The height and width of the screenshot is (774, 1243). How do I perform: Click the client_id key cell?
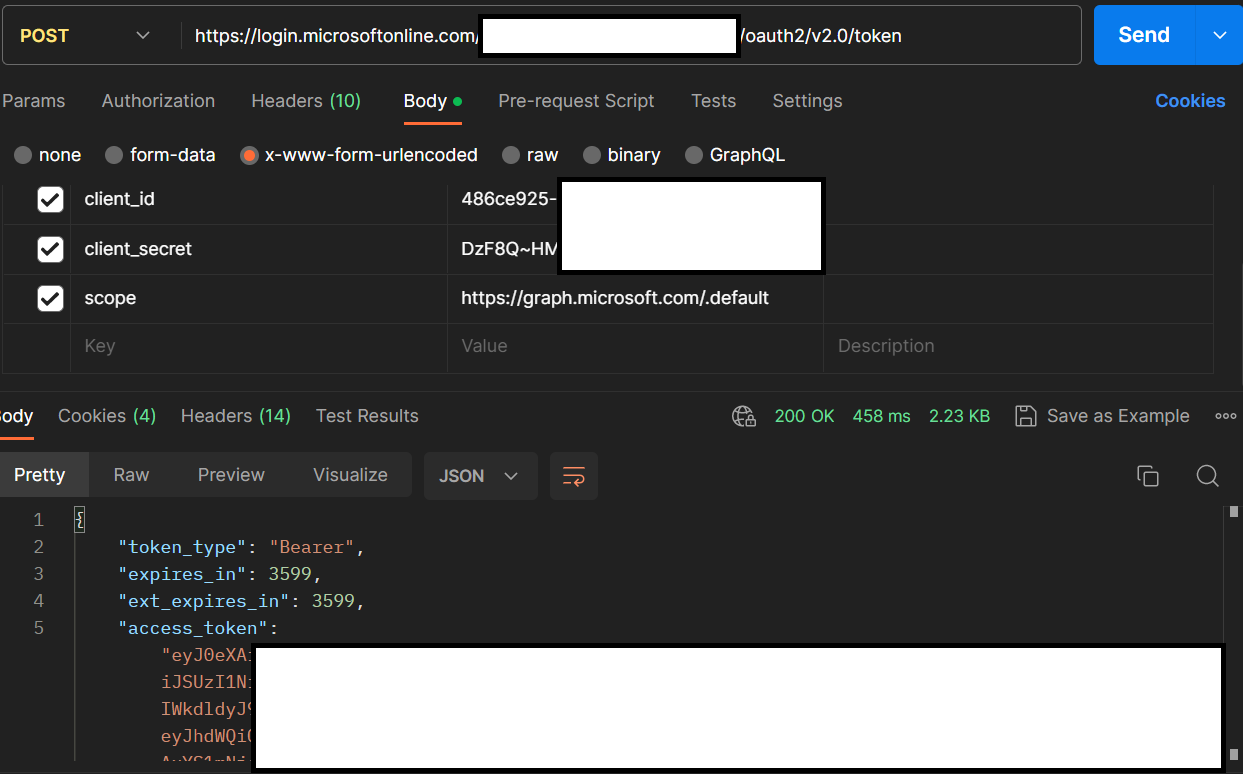click(x=259, y=200)
